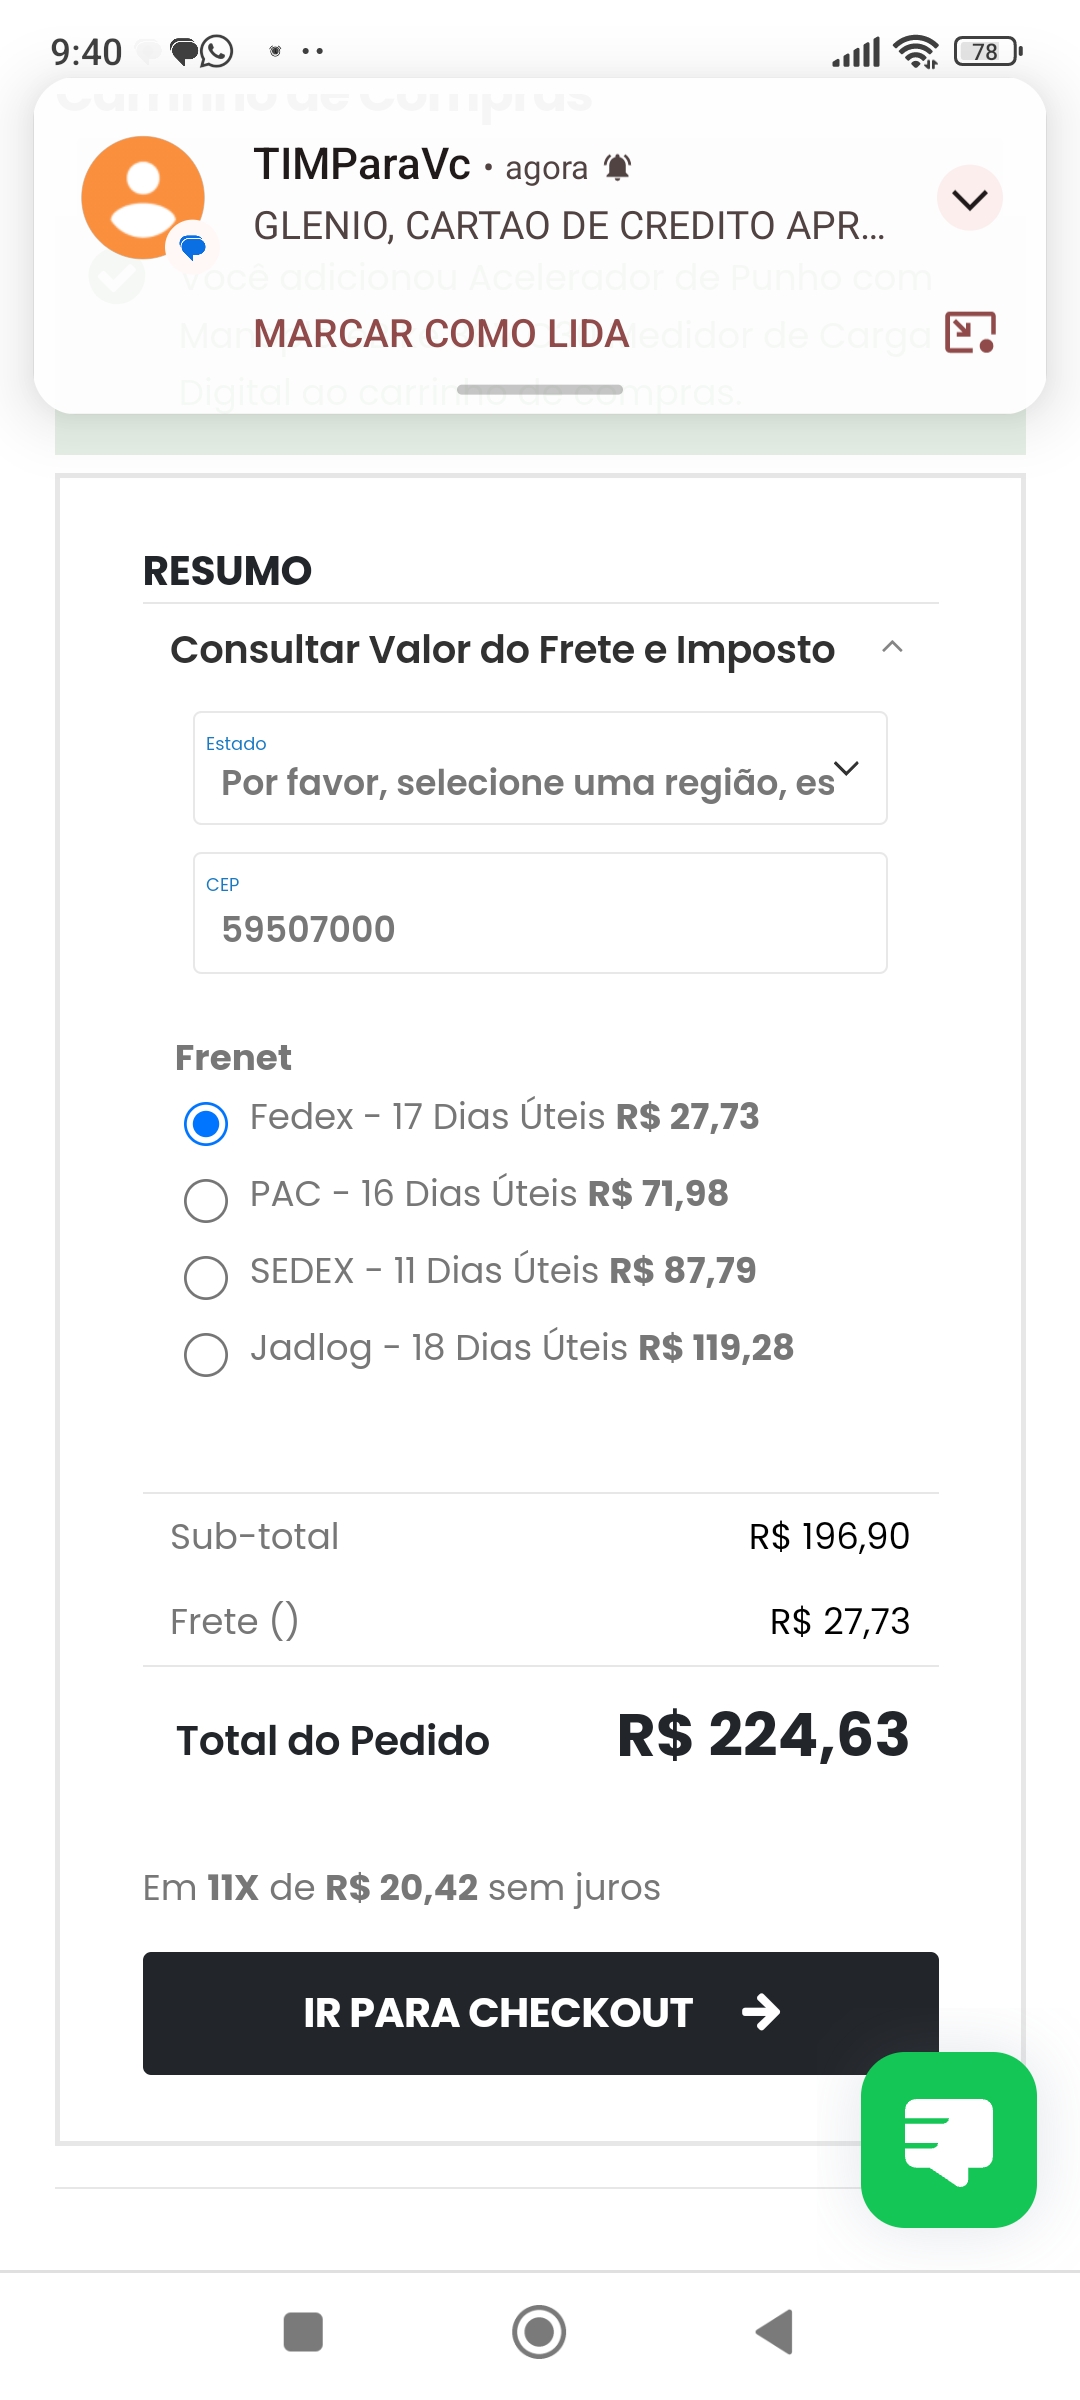Focus the CEP input field
Viewport: 1080px width, 2400px height.
pos(540,914)
